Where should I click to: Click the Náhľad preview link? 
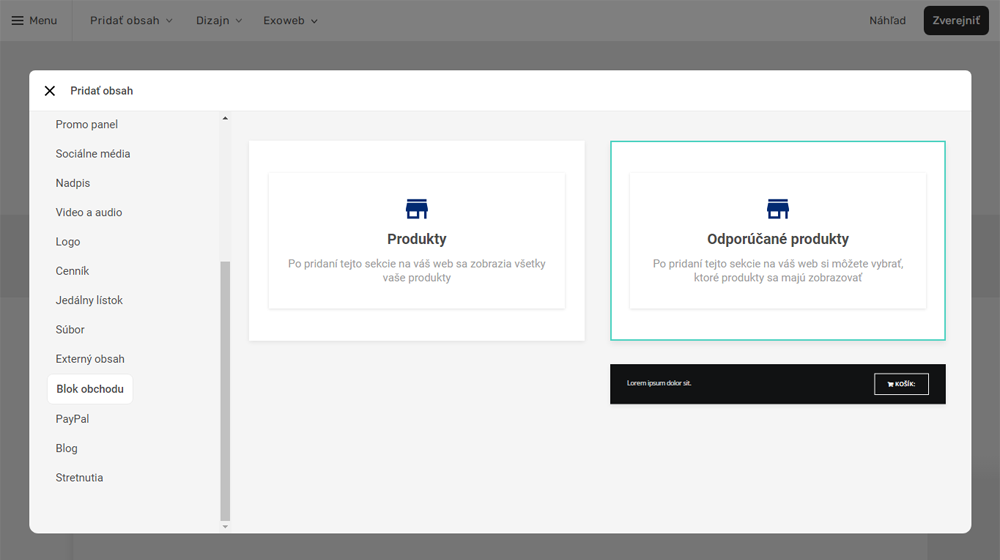pos(887,20)
